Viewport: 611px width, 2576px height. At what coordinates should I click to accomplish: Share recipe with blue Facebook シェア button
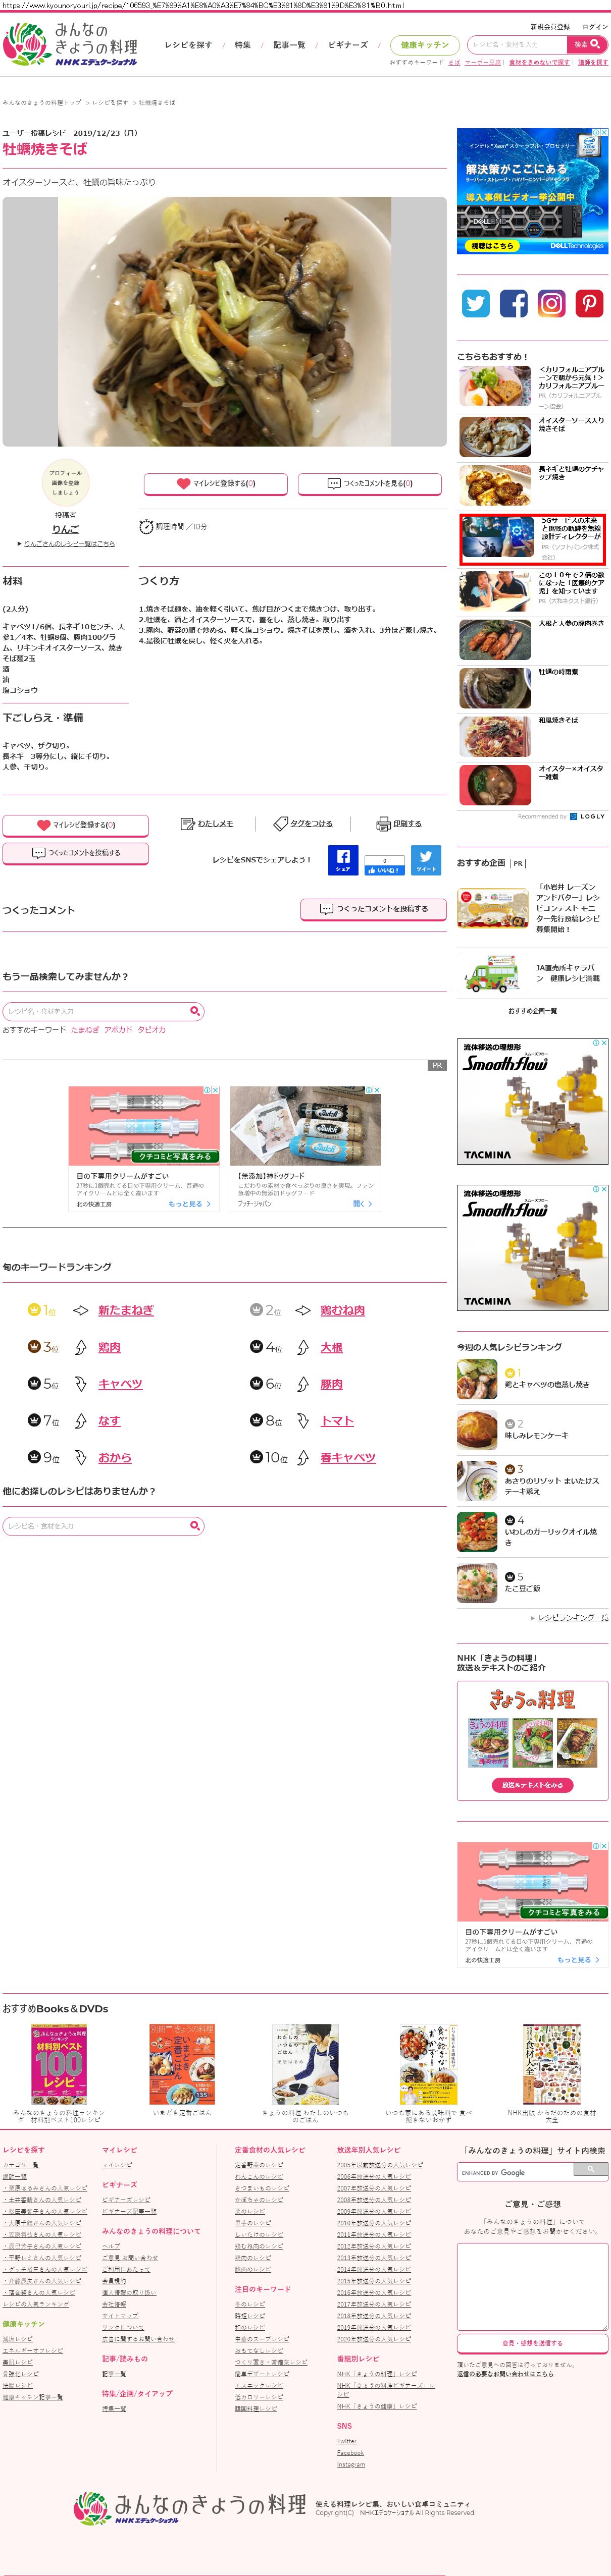coord(343,860)
